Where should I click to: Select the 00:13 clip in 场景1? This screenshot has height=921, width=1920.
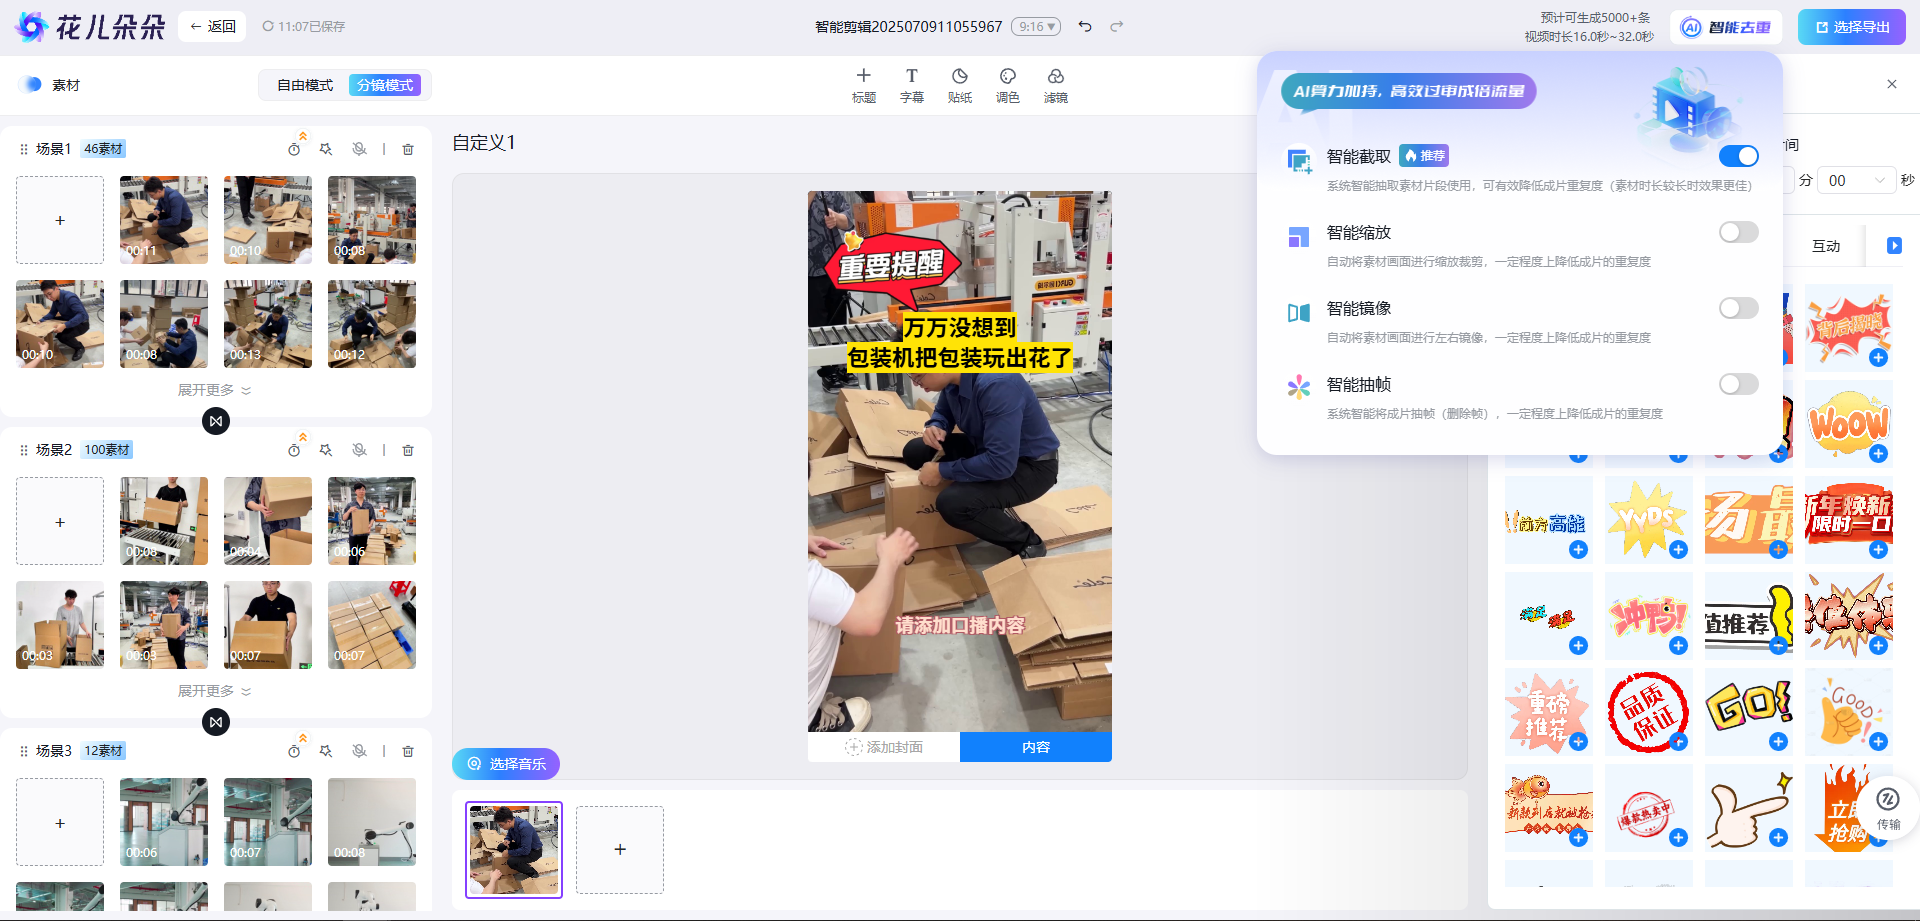coord(268,324)
